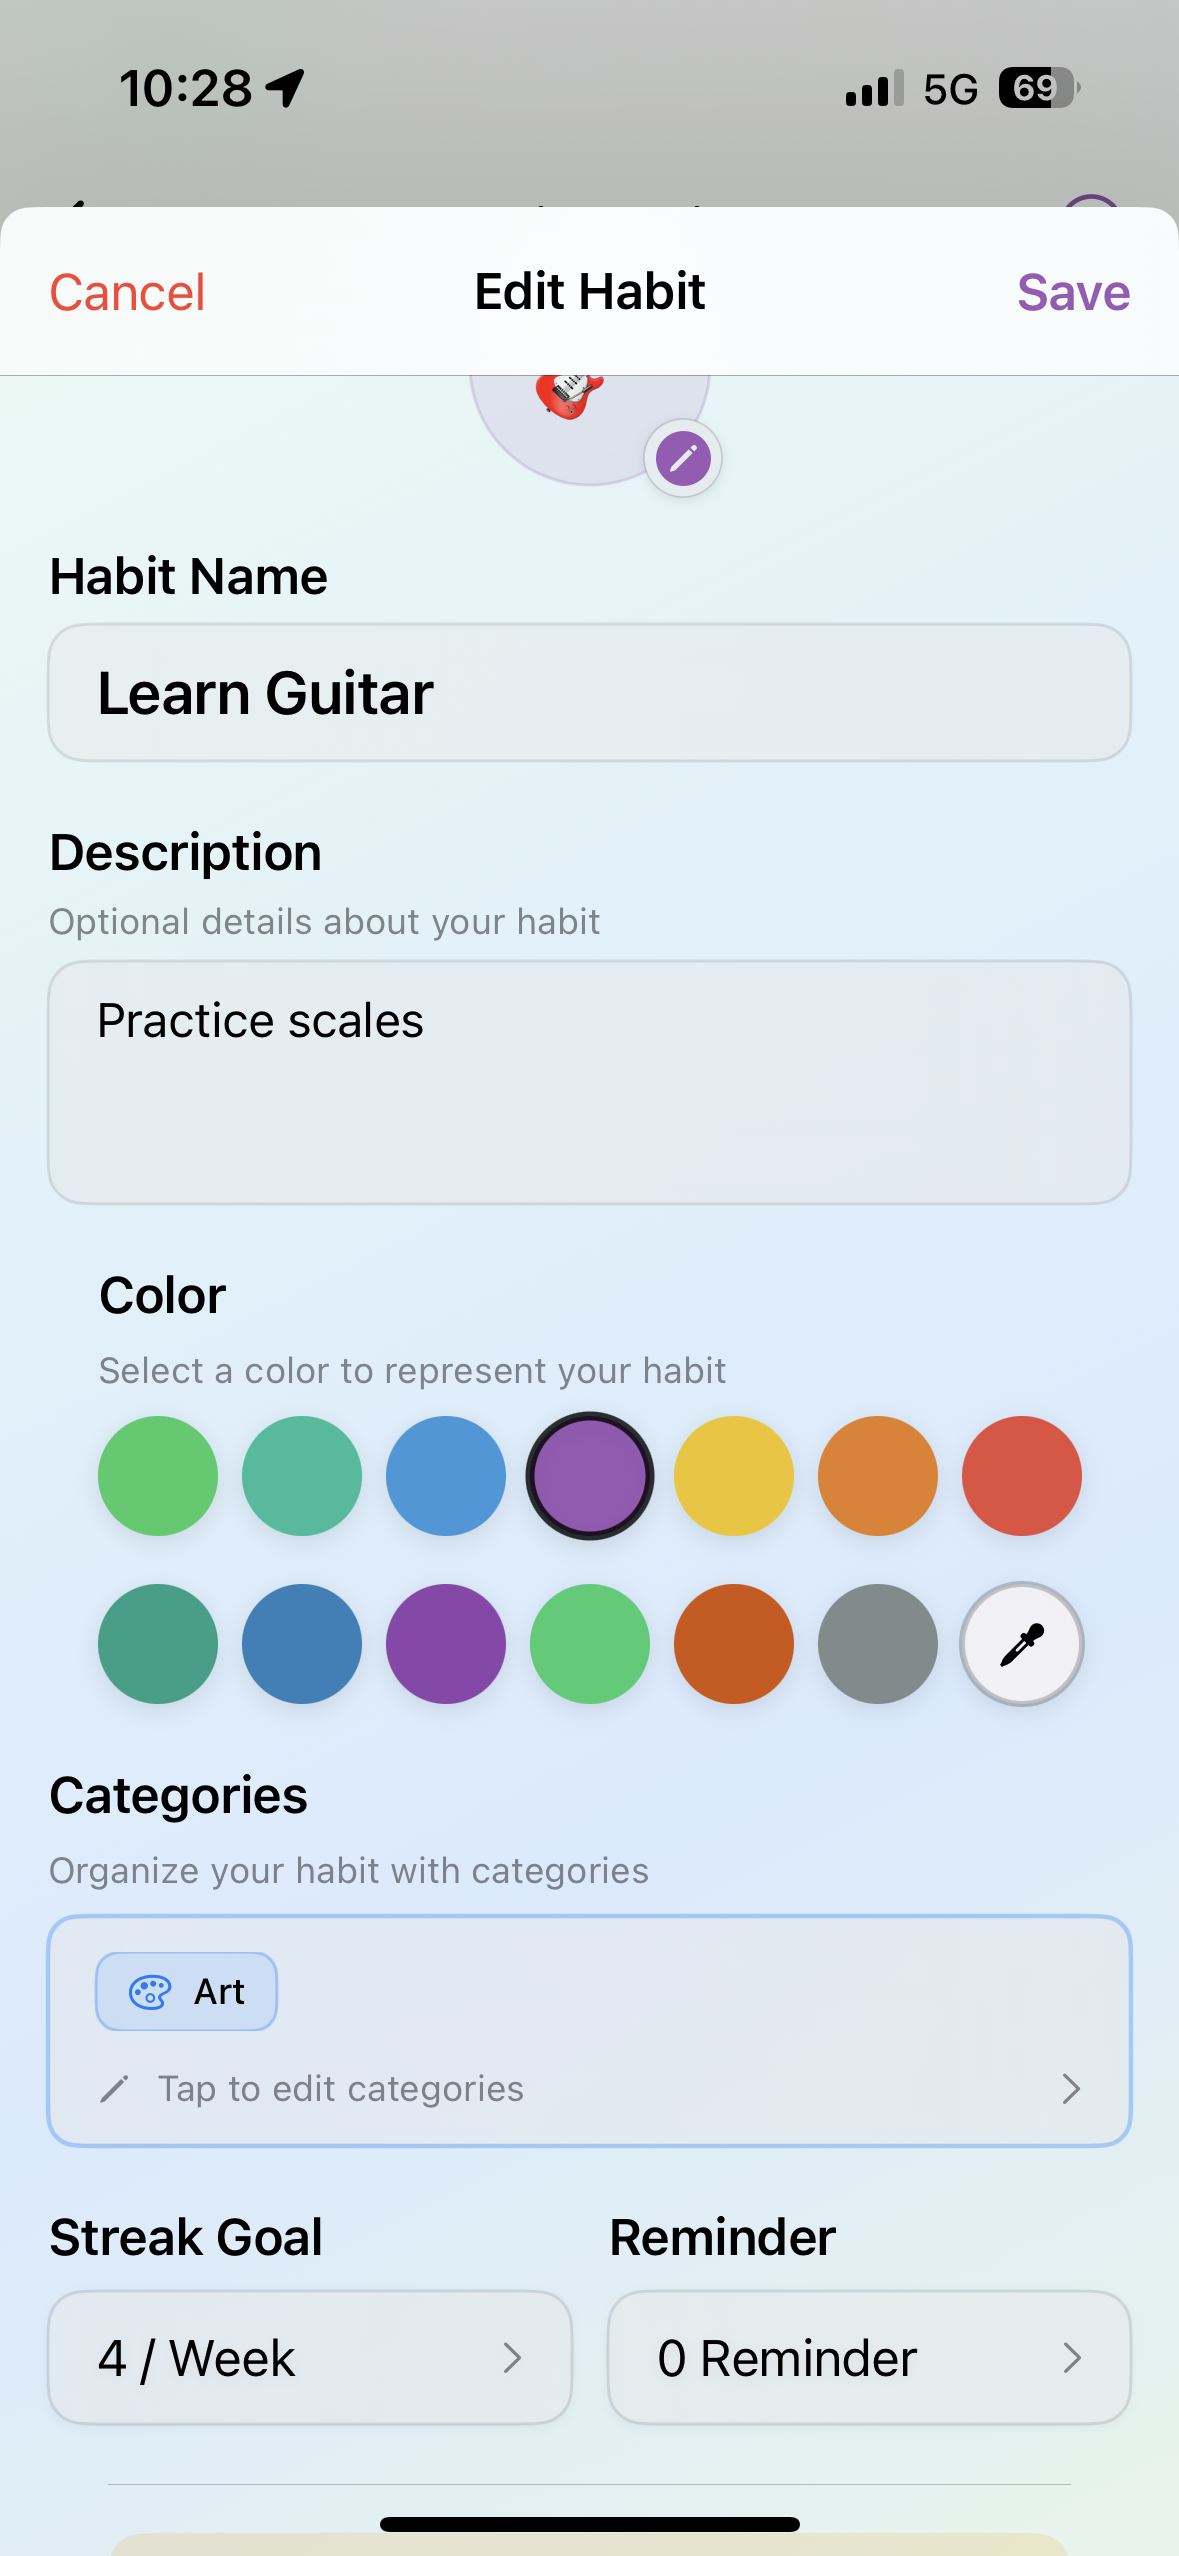Cancel editing the habit
The width and height of the screenshot is (1179, 2556).
127,293
